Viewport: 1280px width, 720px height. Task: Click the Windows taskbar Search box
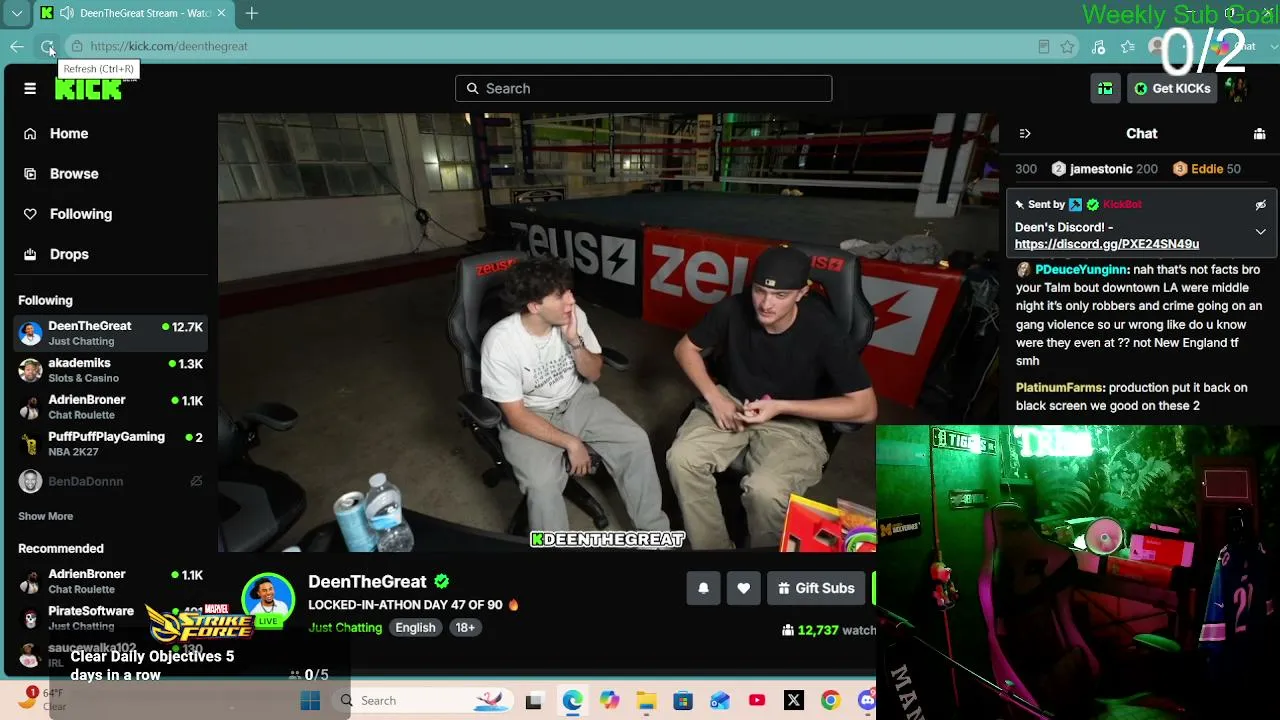pos(423,701)
